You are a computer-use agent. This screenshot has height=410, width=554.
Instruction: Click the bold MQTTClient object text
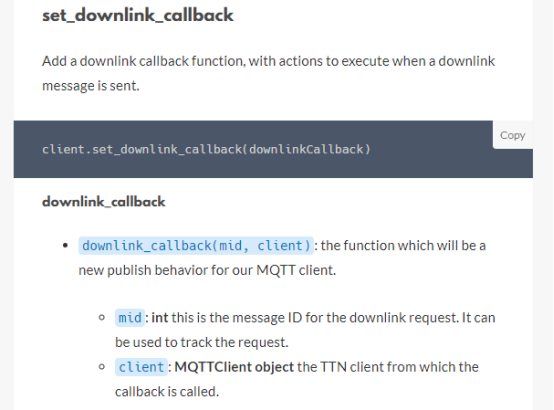pos(234,367)
